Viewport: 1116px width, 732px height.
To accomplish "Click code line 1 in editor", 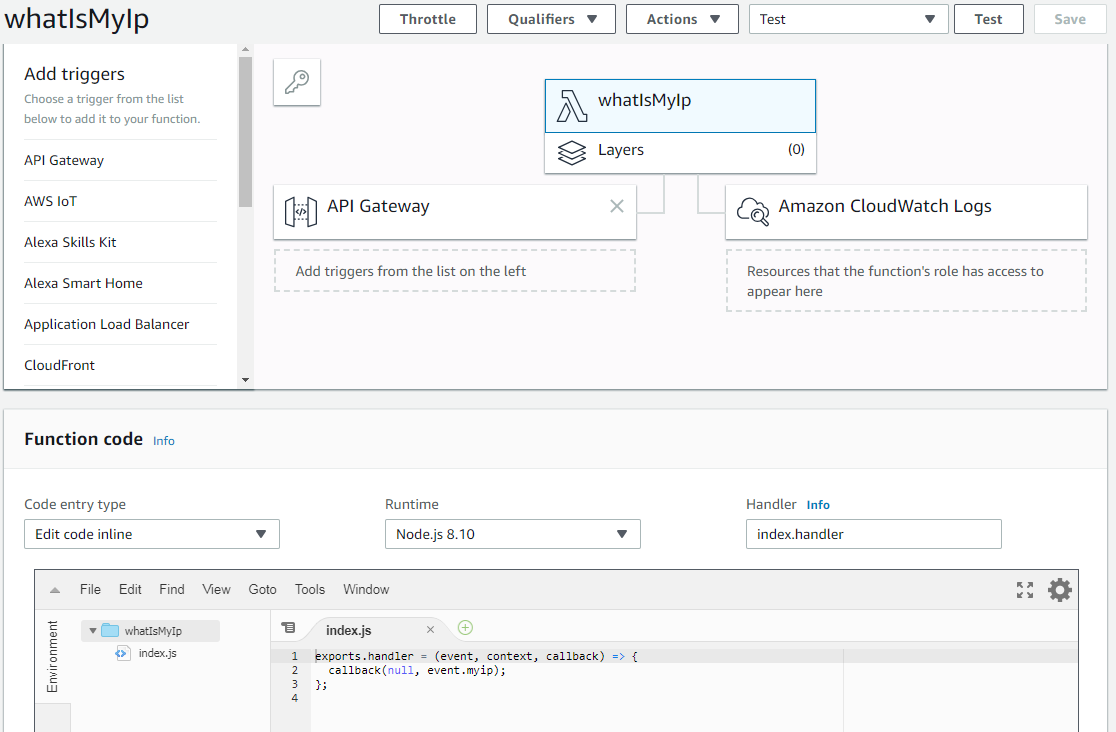I will click(x=476, y=657).
